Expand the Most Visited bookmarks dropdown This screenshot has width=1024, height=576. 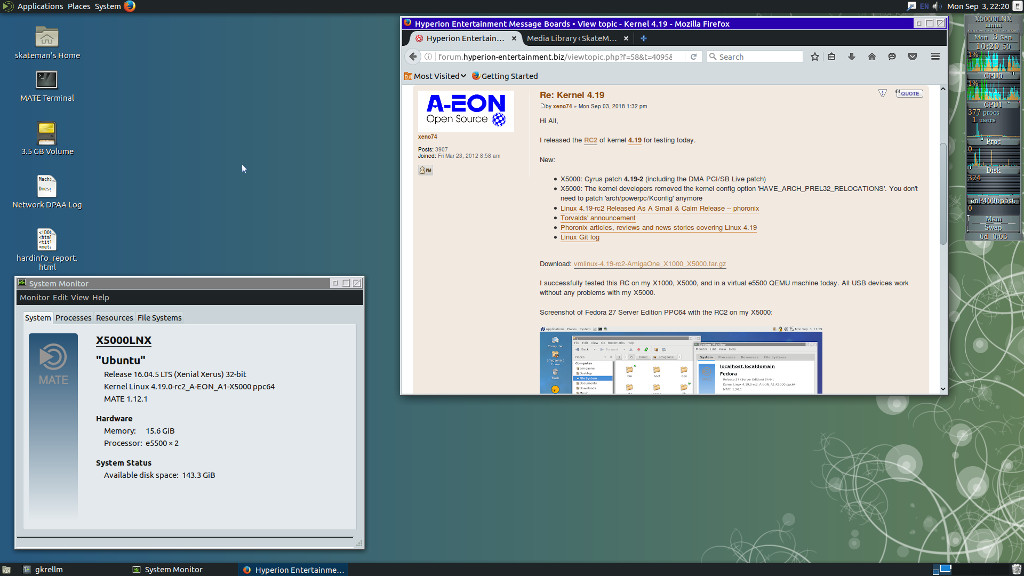click(x=435, y=76)
